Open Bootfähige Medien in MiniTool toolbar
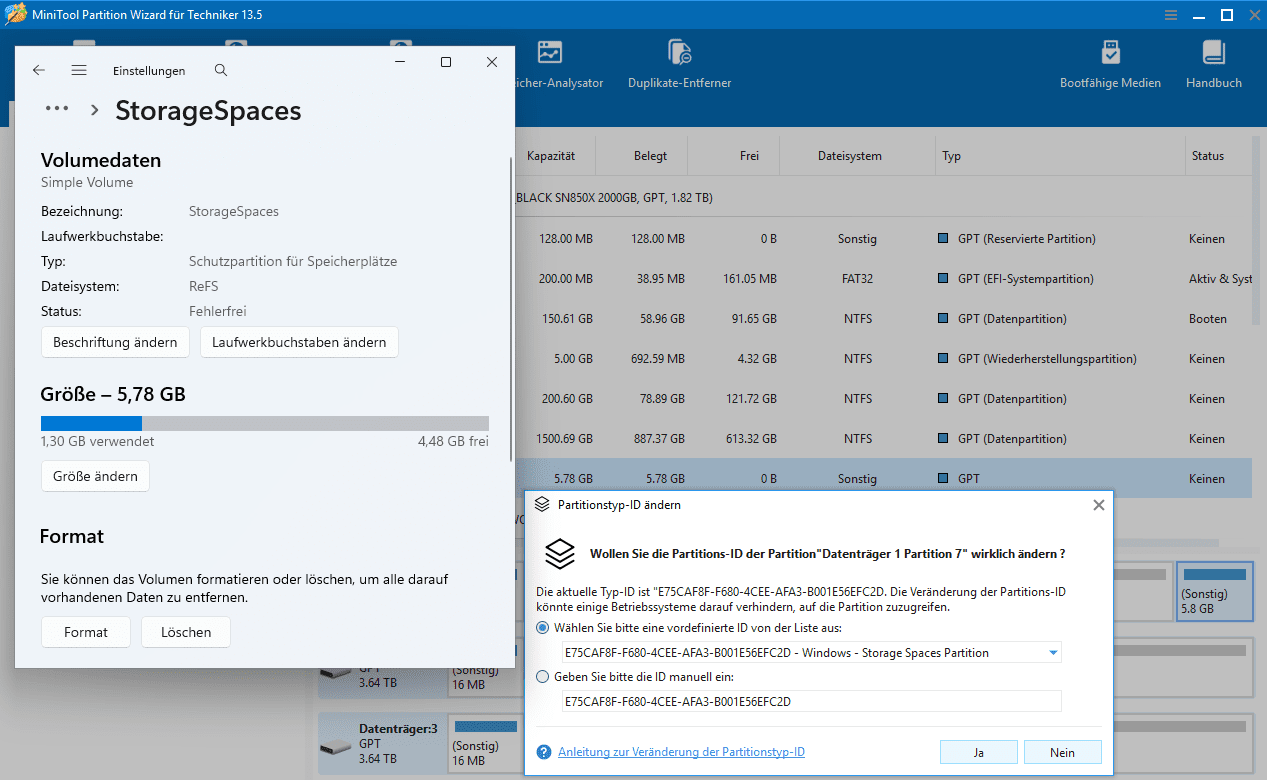Image resolution: width=1267 pixels, height=780 pixels. pyautogui.click(x=1110, y=64)
